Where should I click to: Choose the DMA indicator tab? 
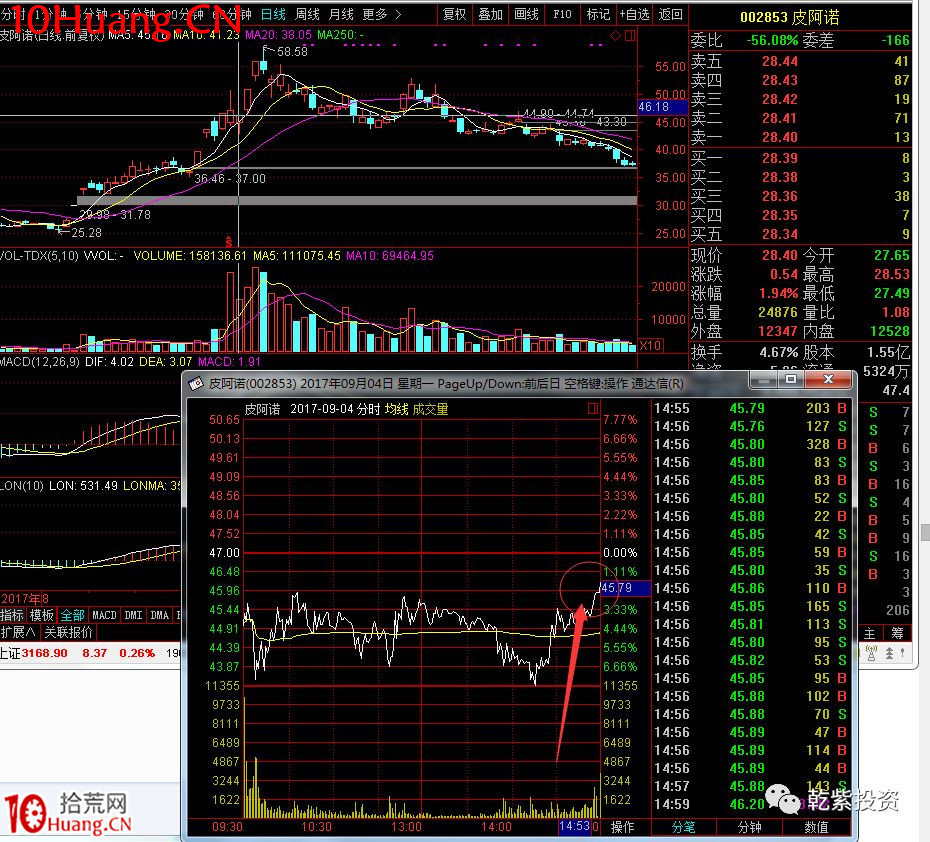tap(160, 615)
